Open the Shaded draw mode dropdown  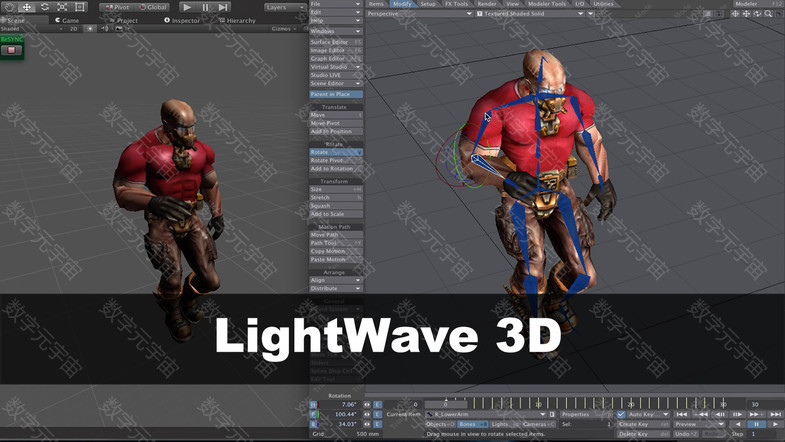(31, 29)
